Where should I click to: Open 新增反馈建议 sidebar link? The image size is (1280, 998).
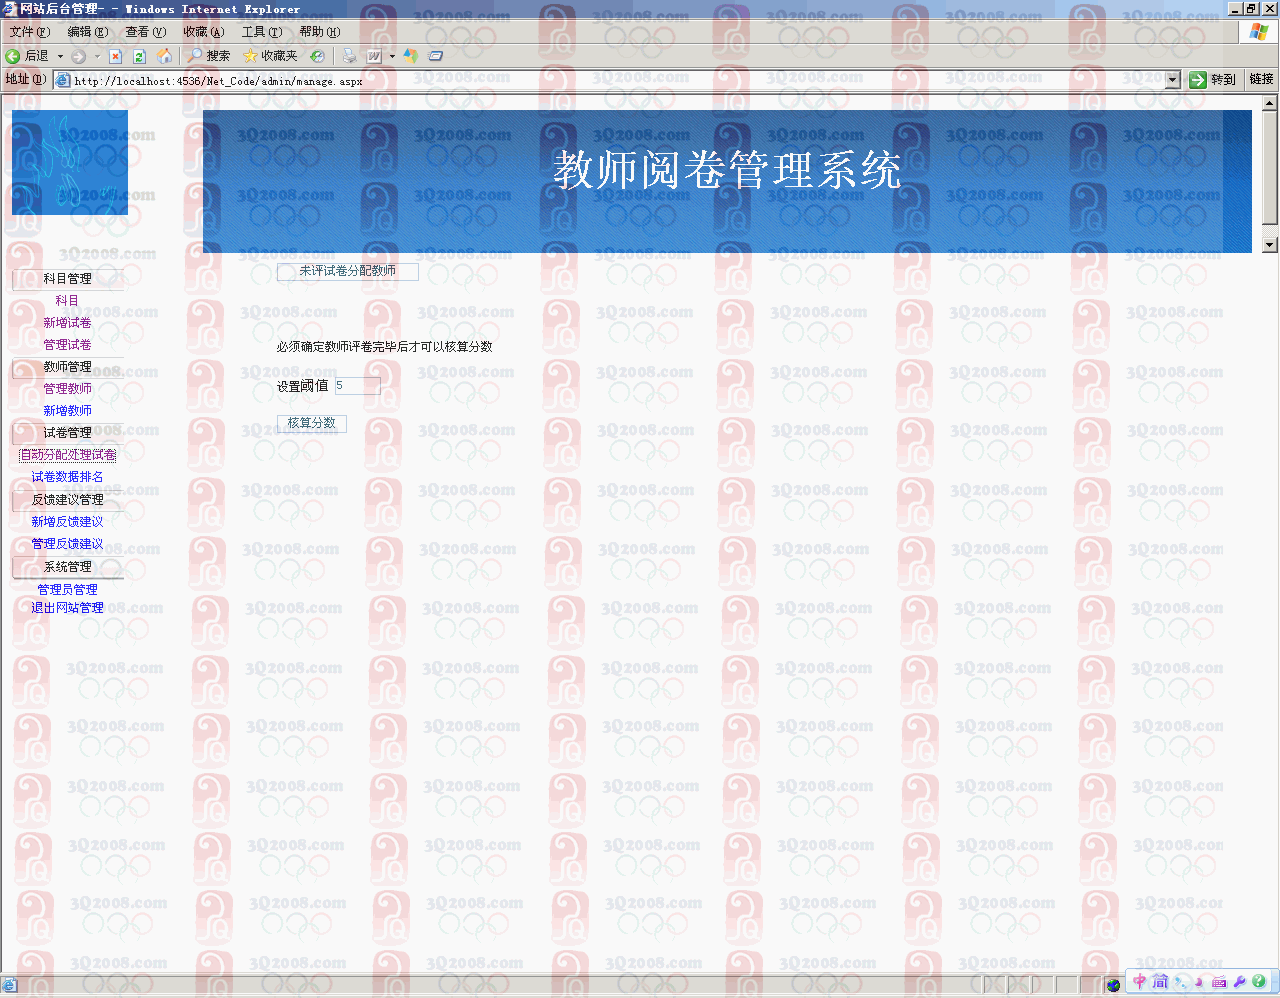(67, 522)
